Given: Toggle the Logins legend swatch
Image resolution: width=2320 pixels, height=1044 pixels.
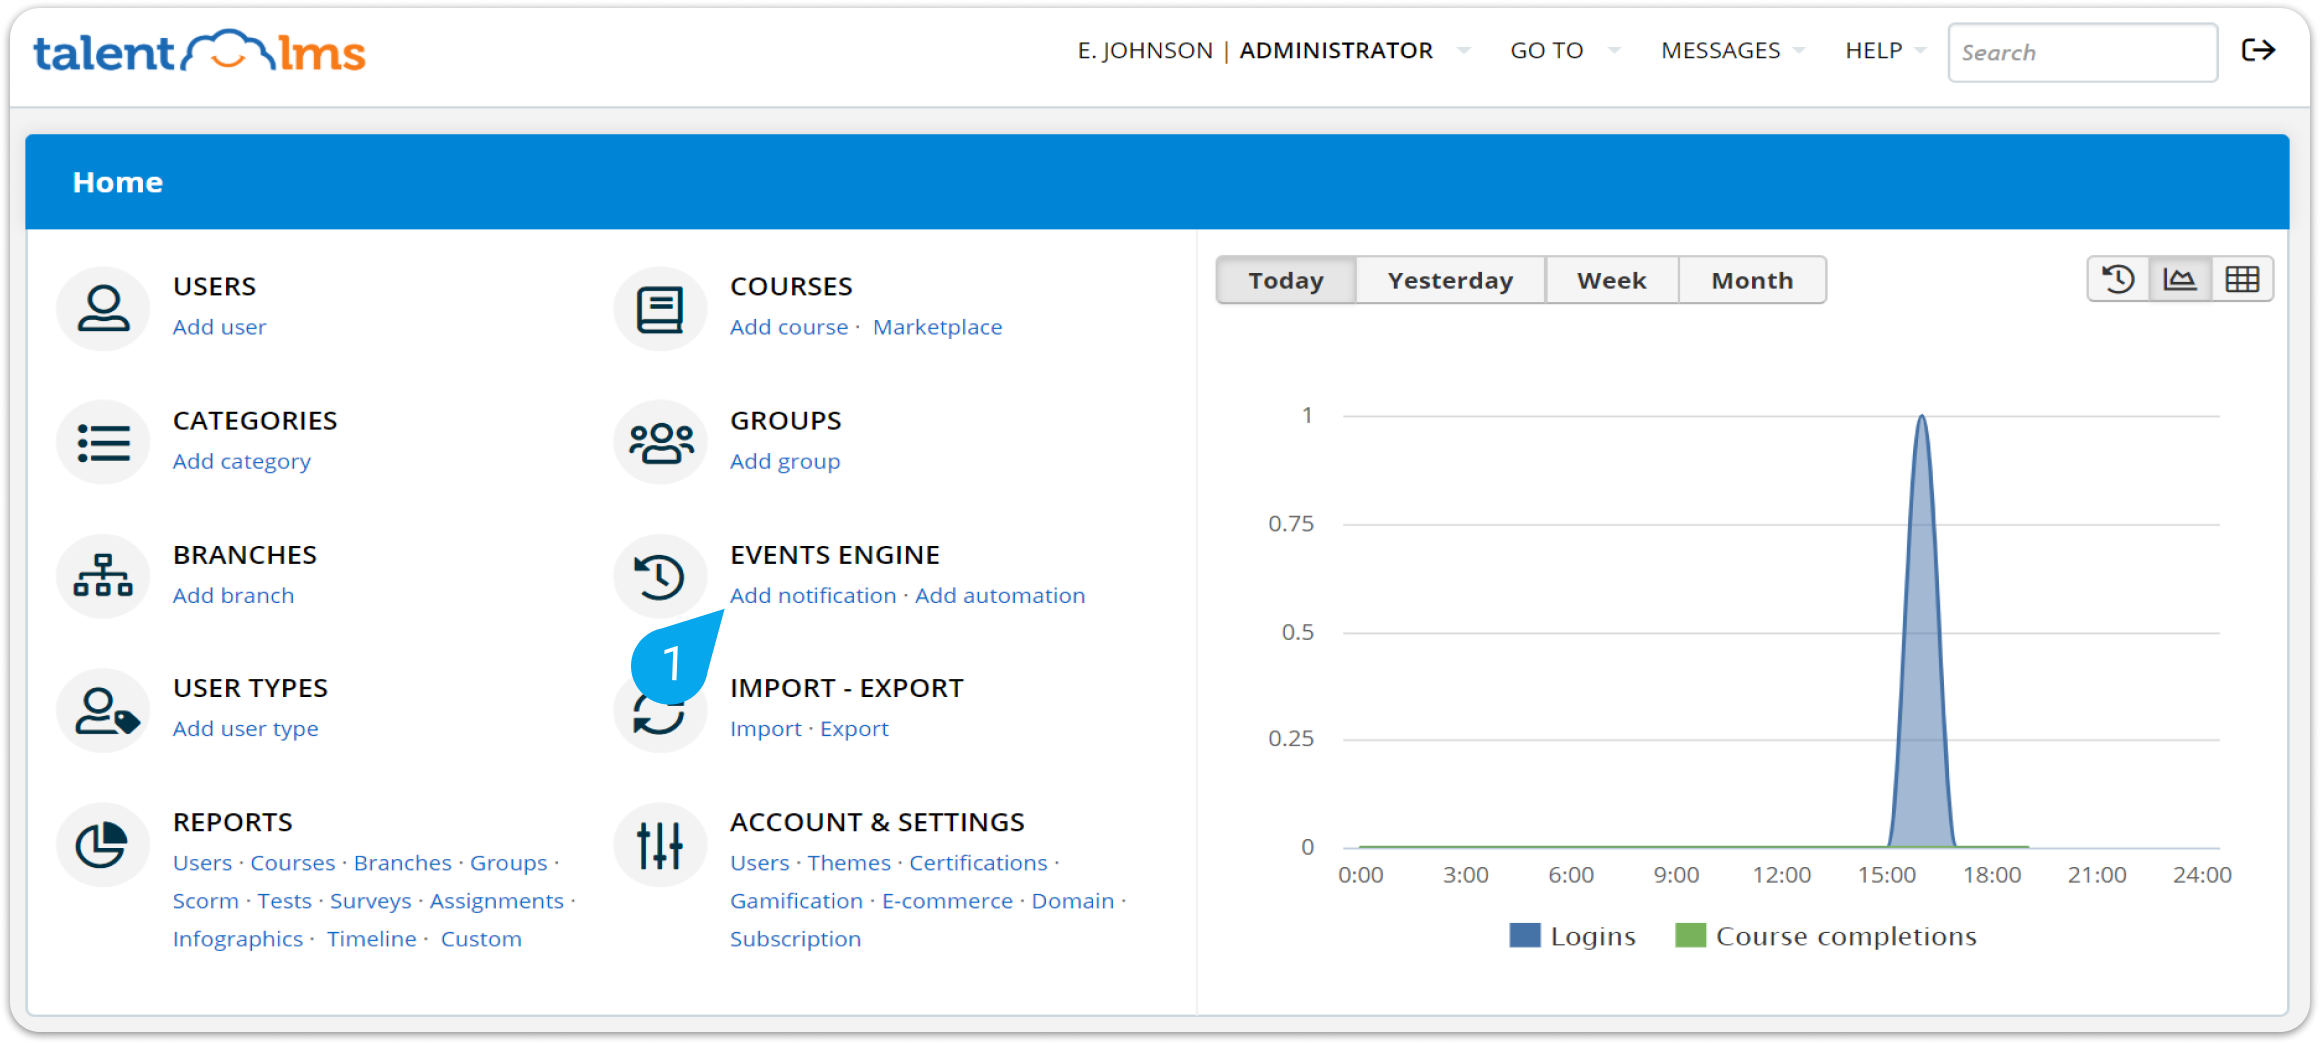Looking at the screenshot, I should point(1525,935).
